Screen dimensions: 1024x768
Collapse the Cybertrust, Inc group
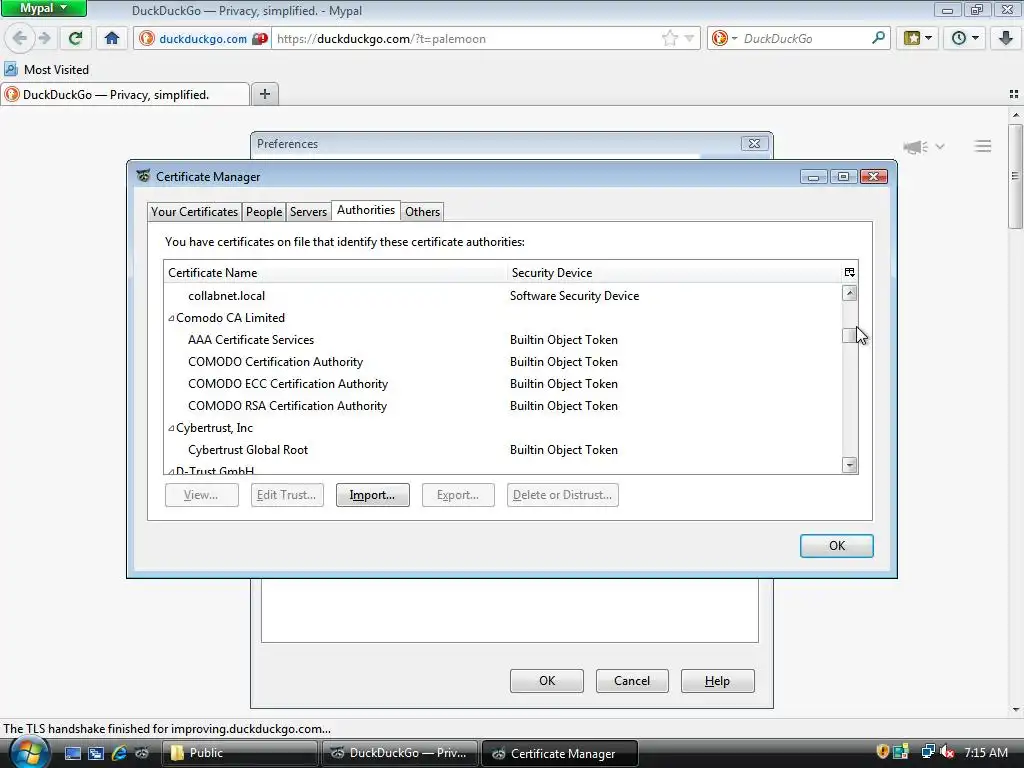171,428
